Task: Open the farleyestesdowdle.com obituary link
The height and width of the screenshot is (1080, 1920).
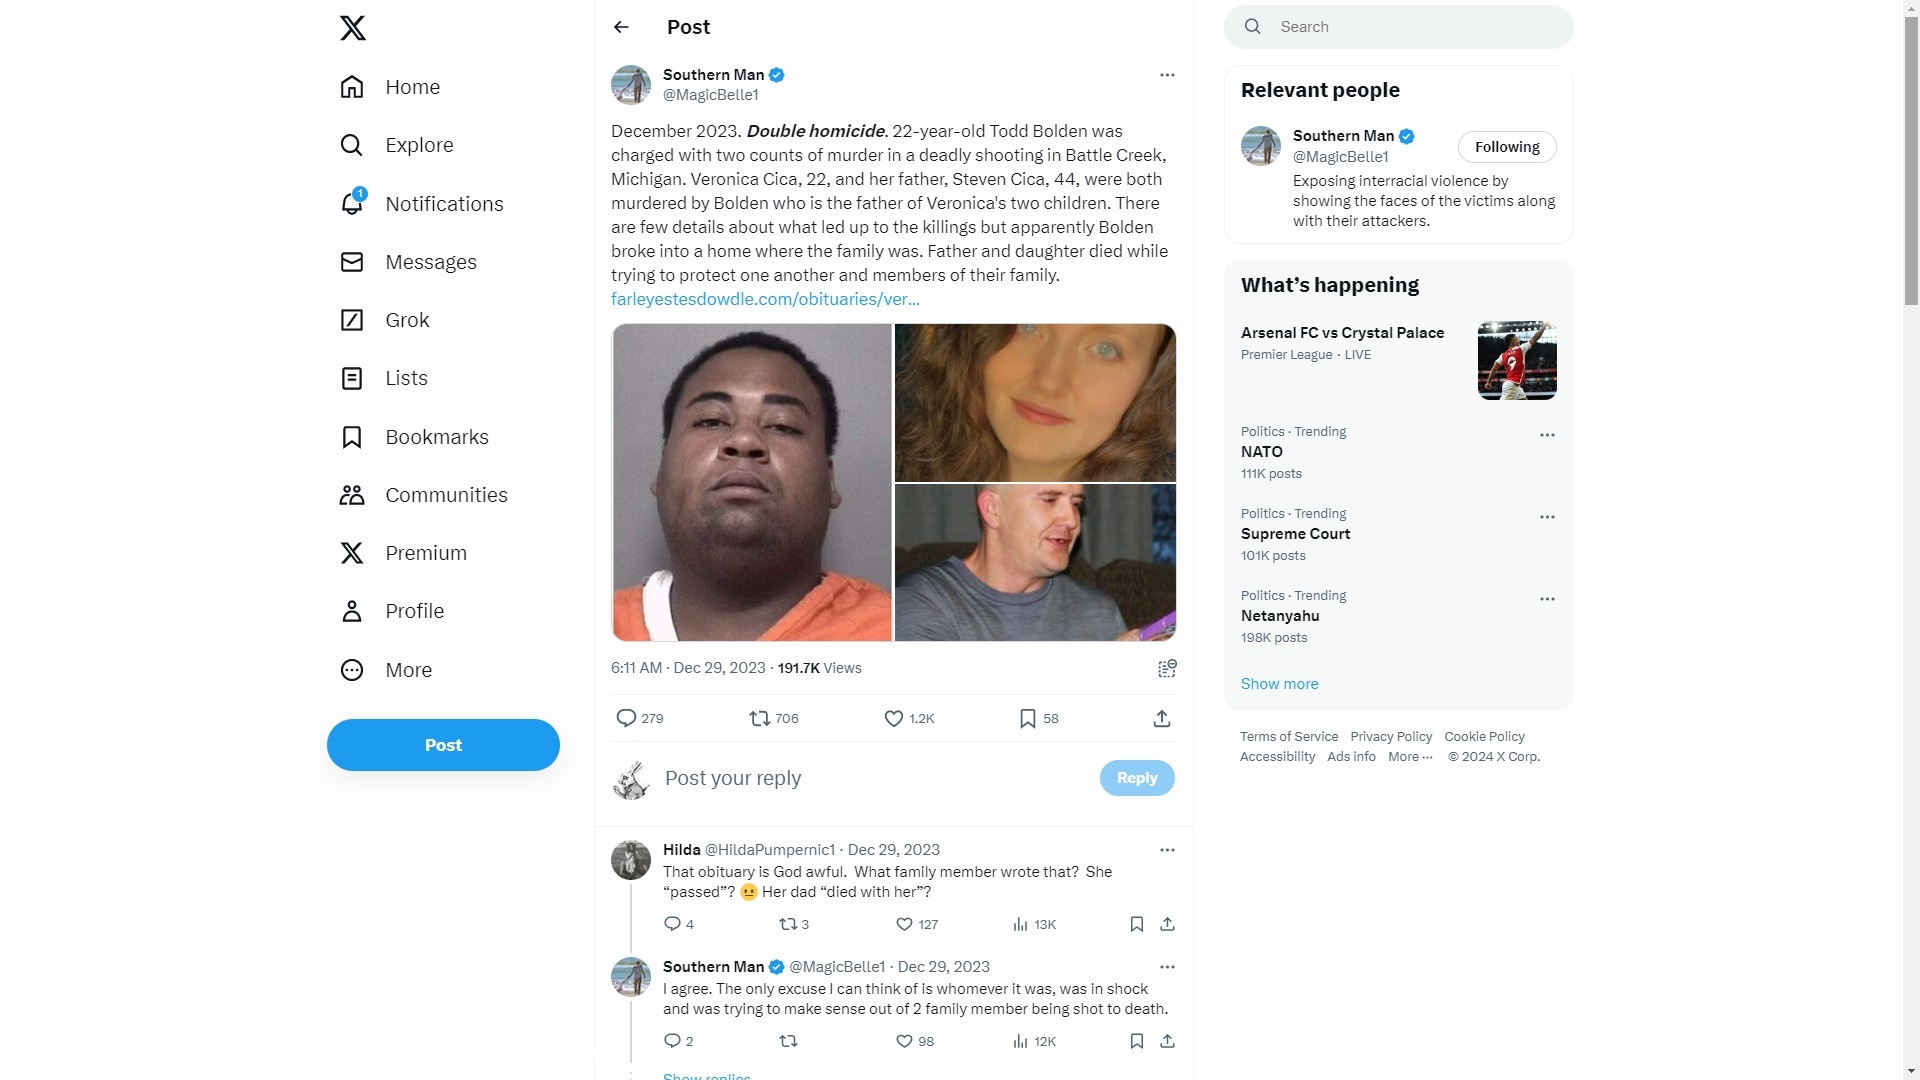Action: tap(765, 299)
